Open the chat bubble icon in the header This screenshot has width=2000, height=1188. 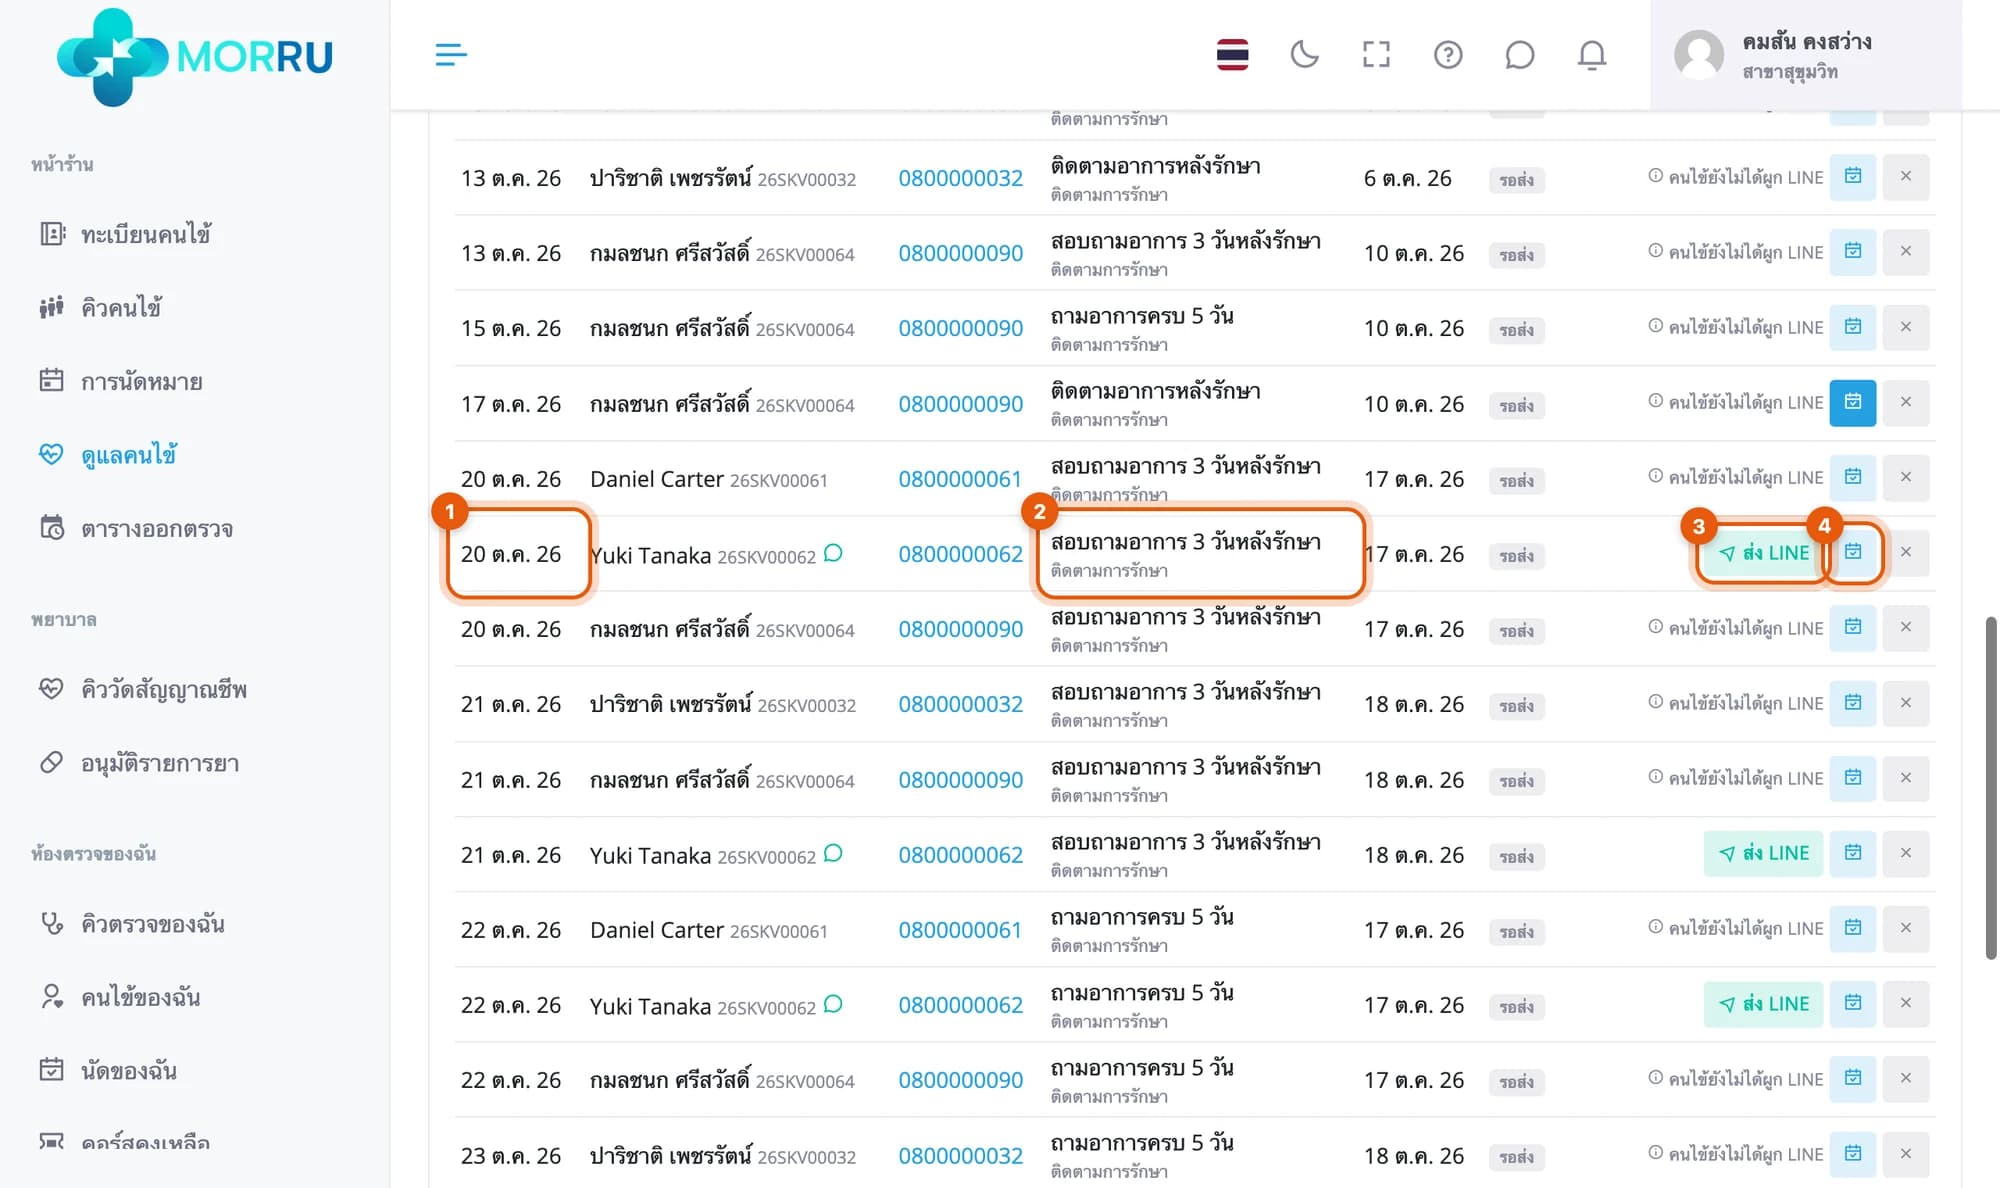pos(1519,54)
